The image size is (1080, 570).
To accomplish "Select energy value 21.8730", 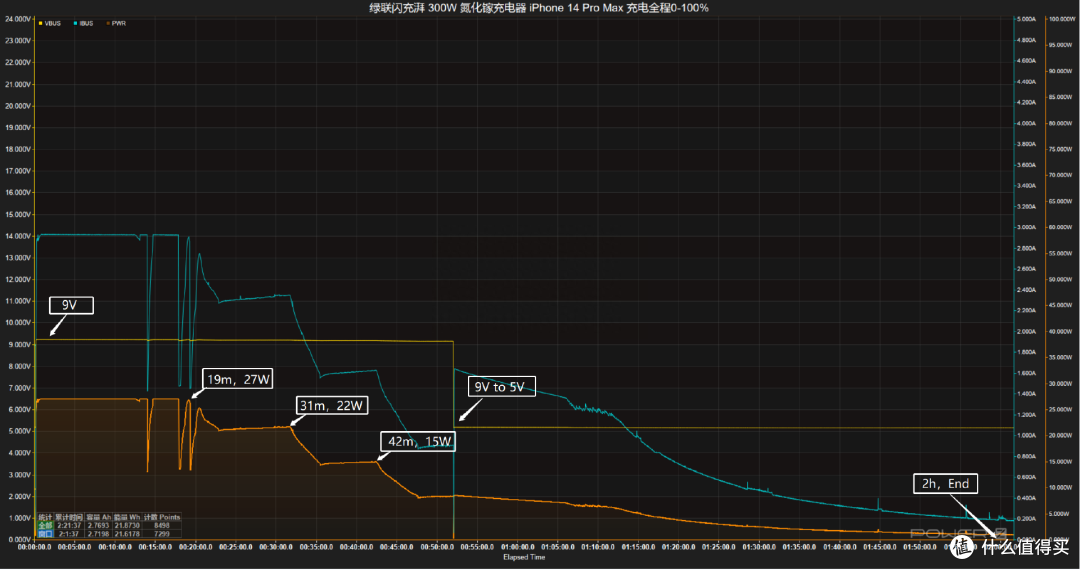I will point(127,525).
